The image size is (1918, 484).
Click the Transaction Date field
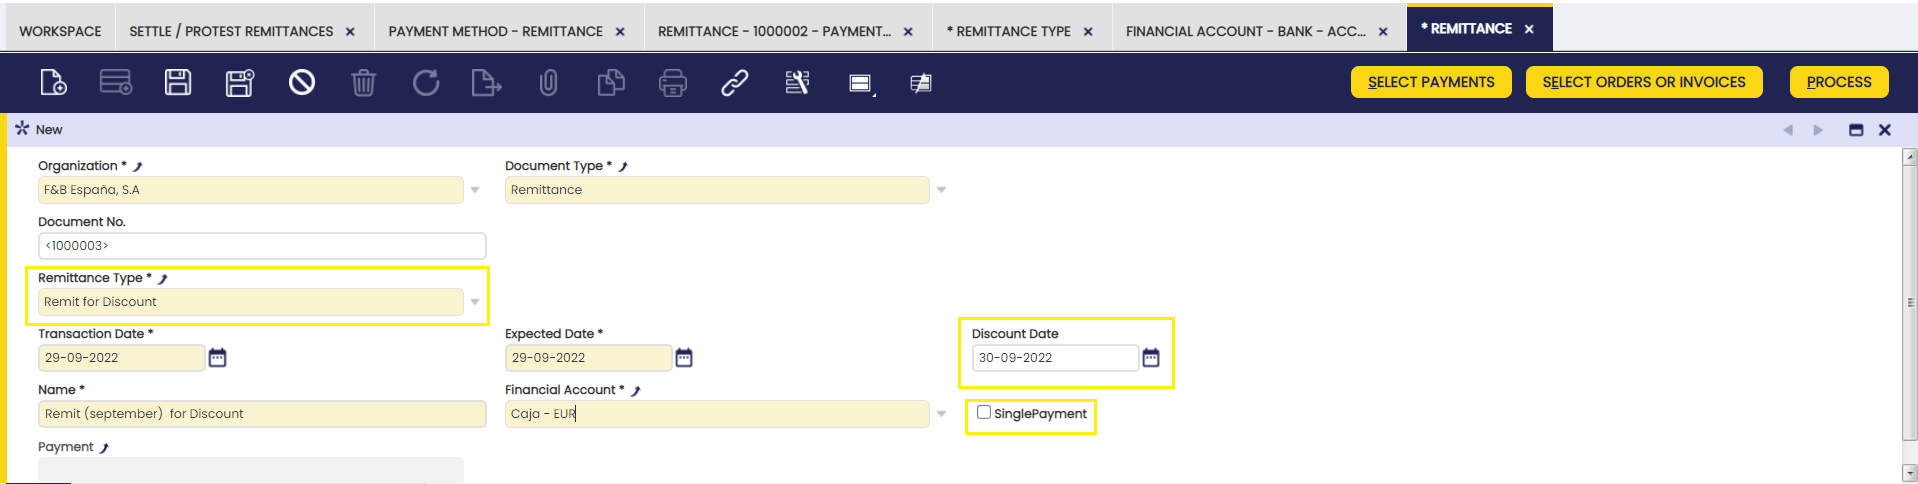coord(121,358)
